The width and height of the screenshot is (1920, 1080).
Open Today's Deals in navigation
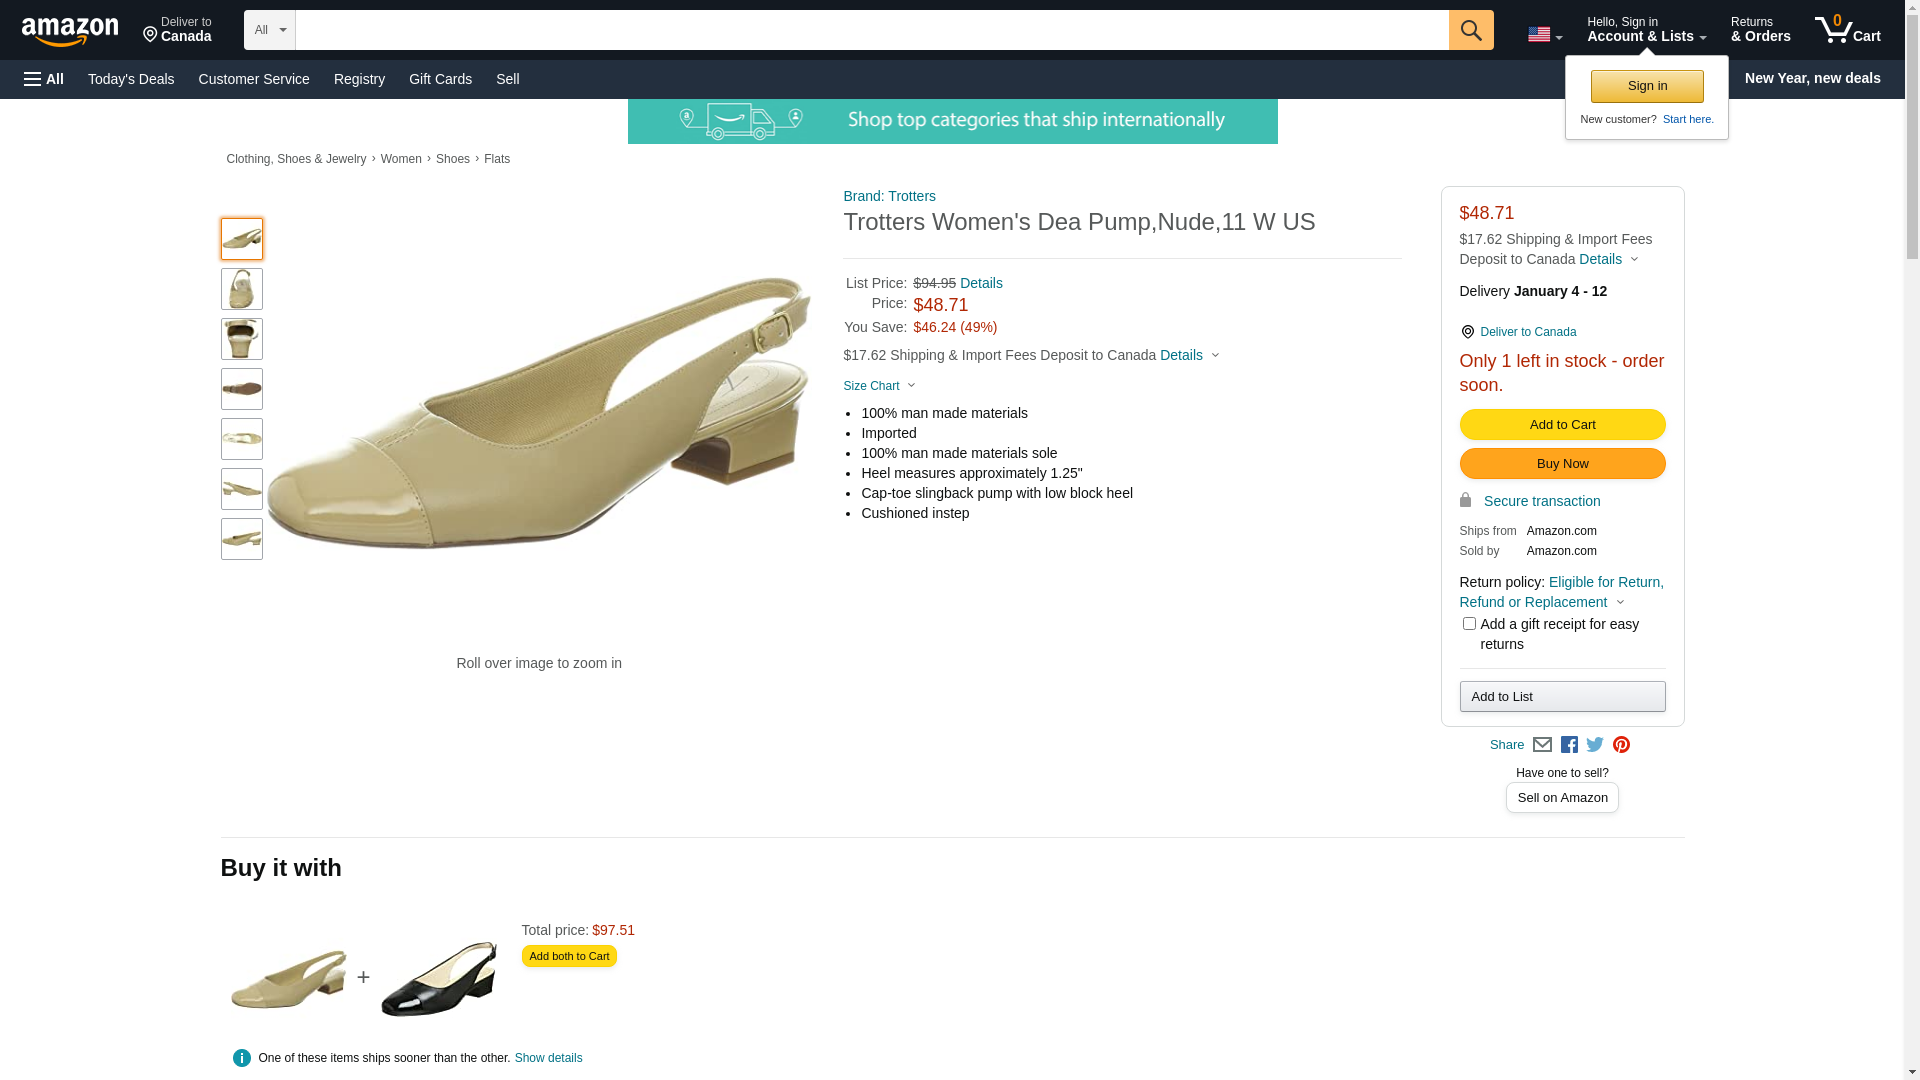tap(131, 79)
